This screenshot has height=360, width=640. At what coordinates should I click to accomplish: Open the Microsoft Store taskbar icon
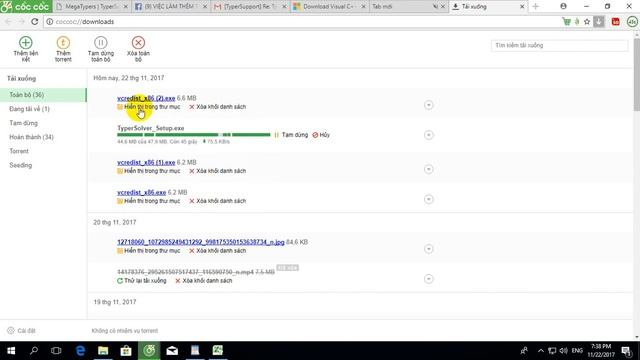click(126, 351)
